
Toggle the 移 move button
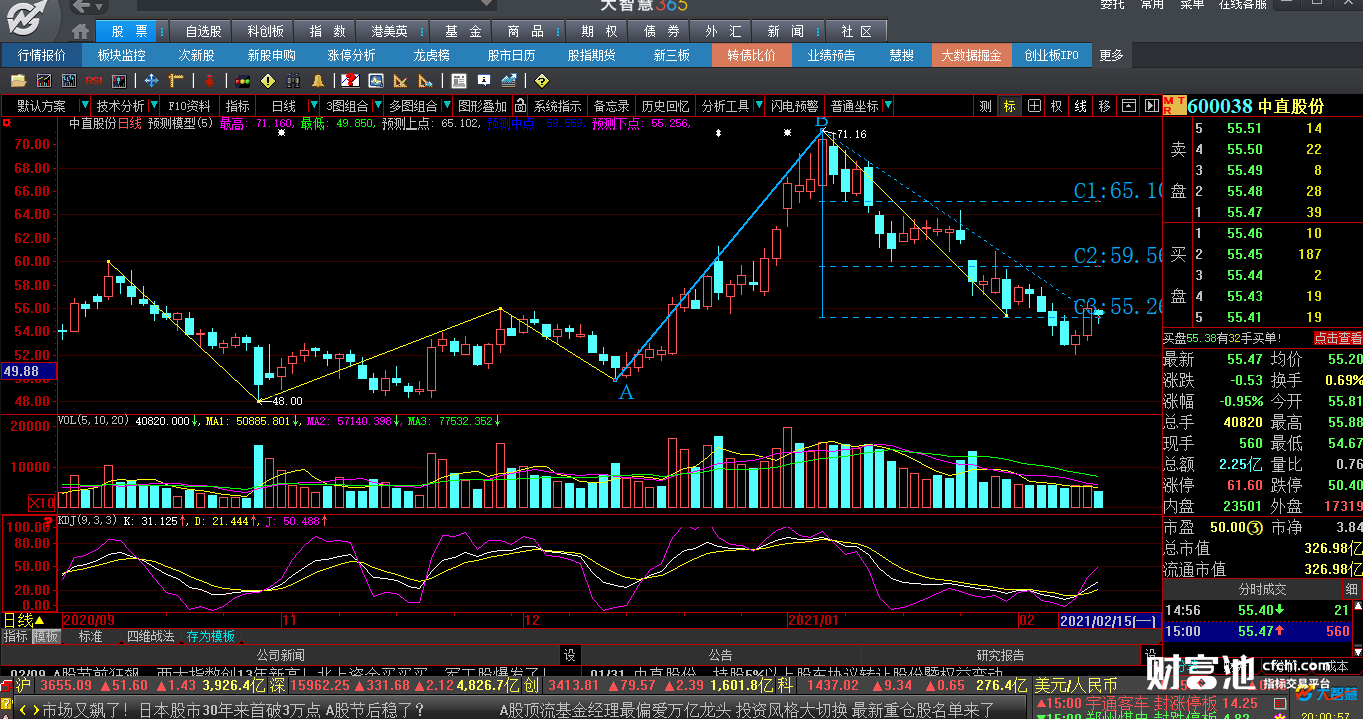click(1104, 105)
